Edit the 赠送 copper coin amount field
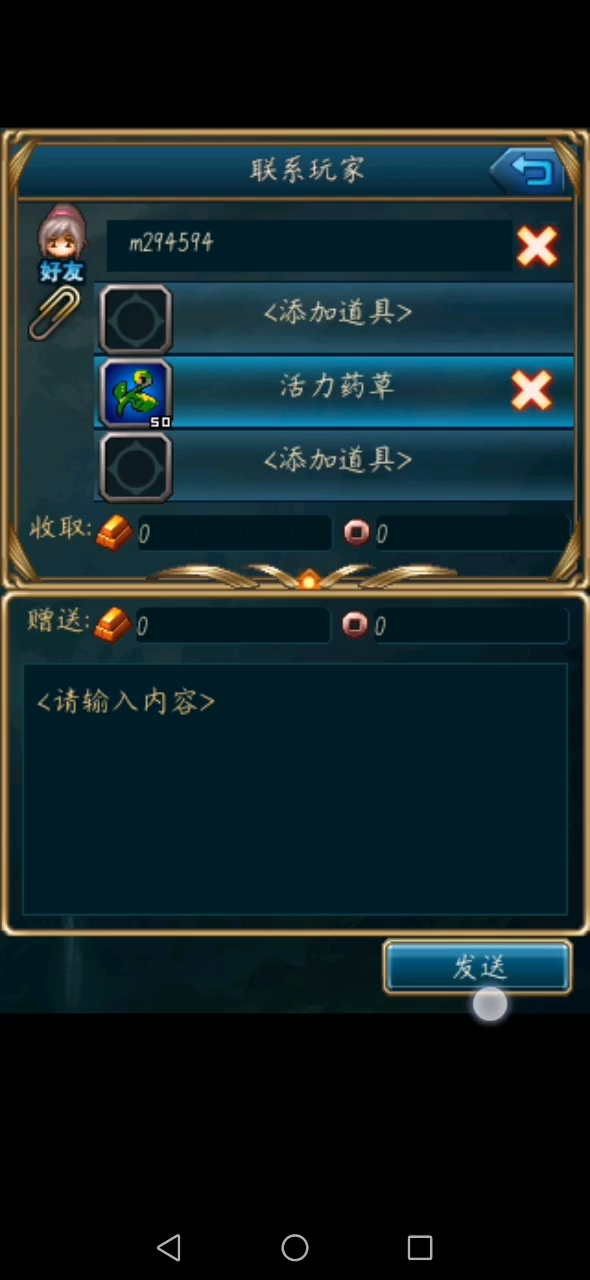 coord(471,625)
